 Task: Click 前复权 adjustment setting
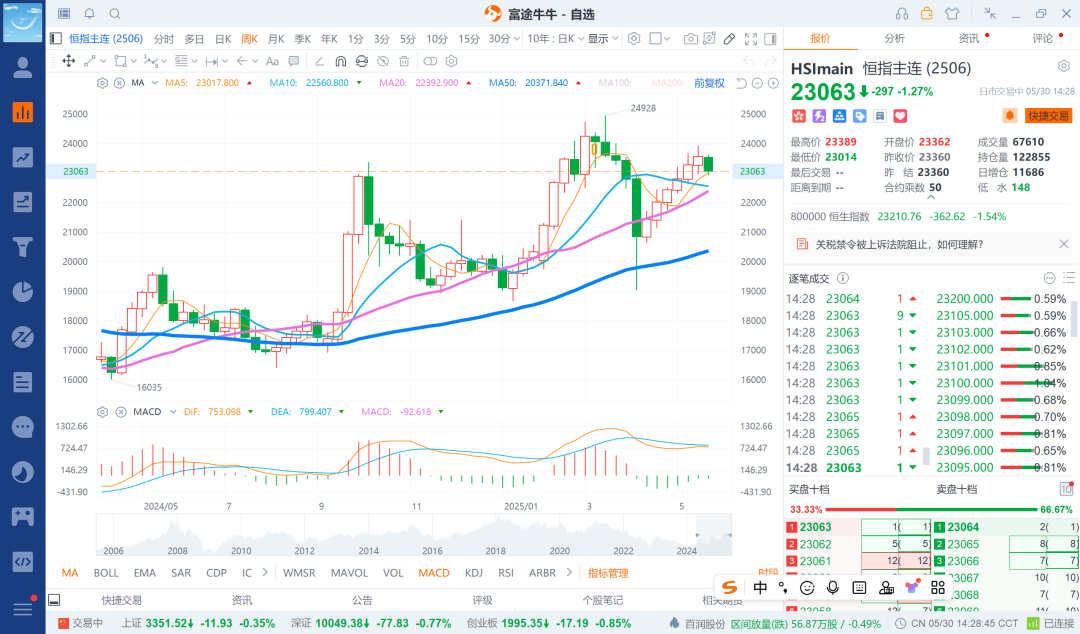click(709, 83)
